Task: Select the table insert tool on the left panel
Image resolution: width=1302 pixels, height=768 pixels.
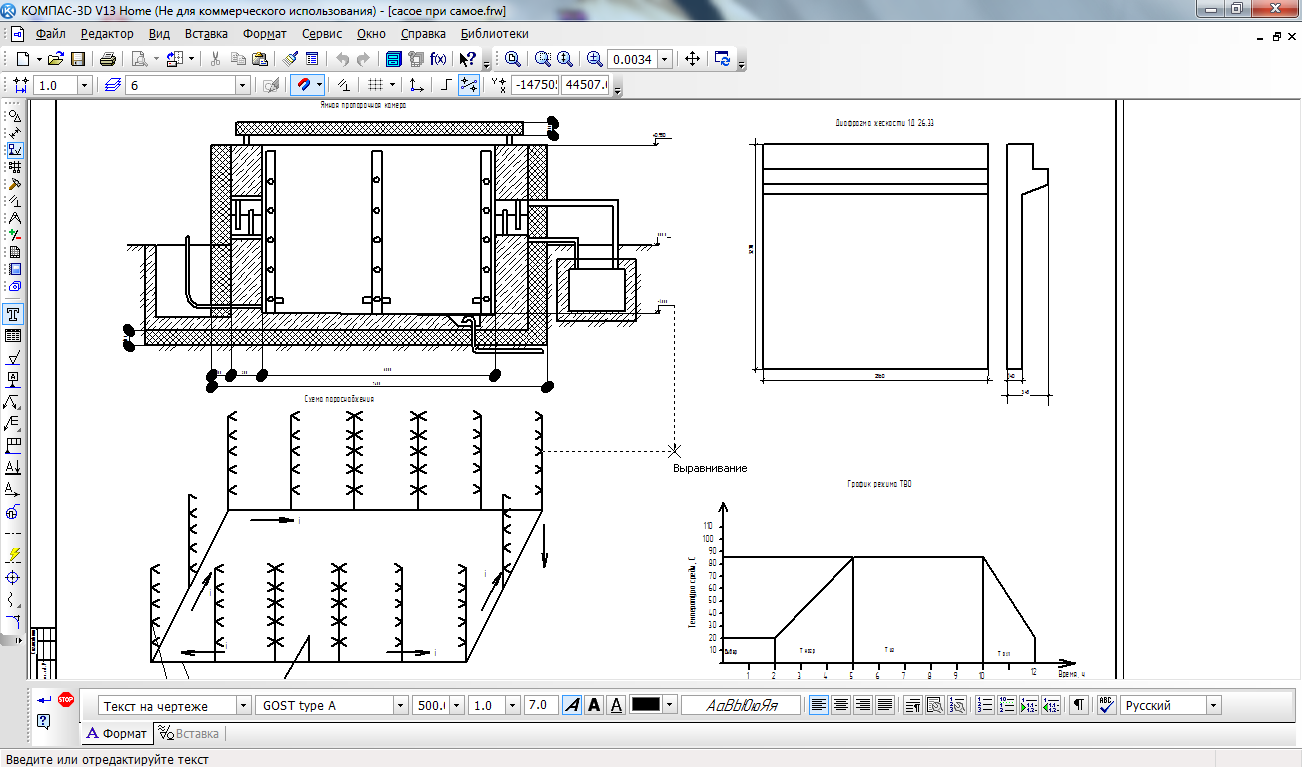Action: point(14,336)
